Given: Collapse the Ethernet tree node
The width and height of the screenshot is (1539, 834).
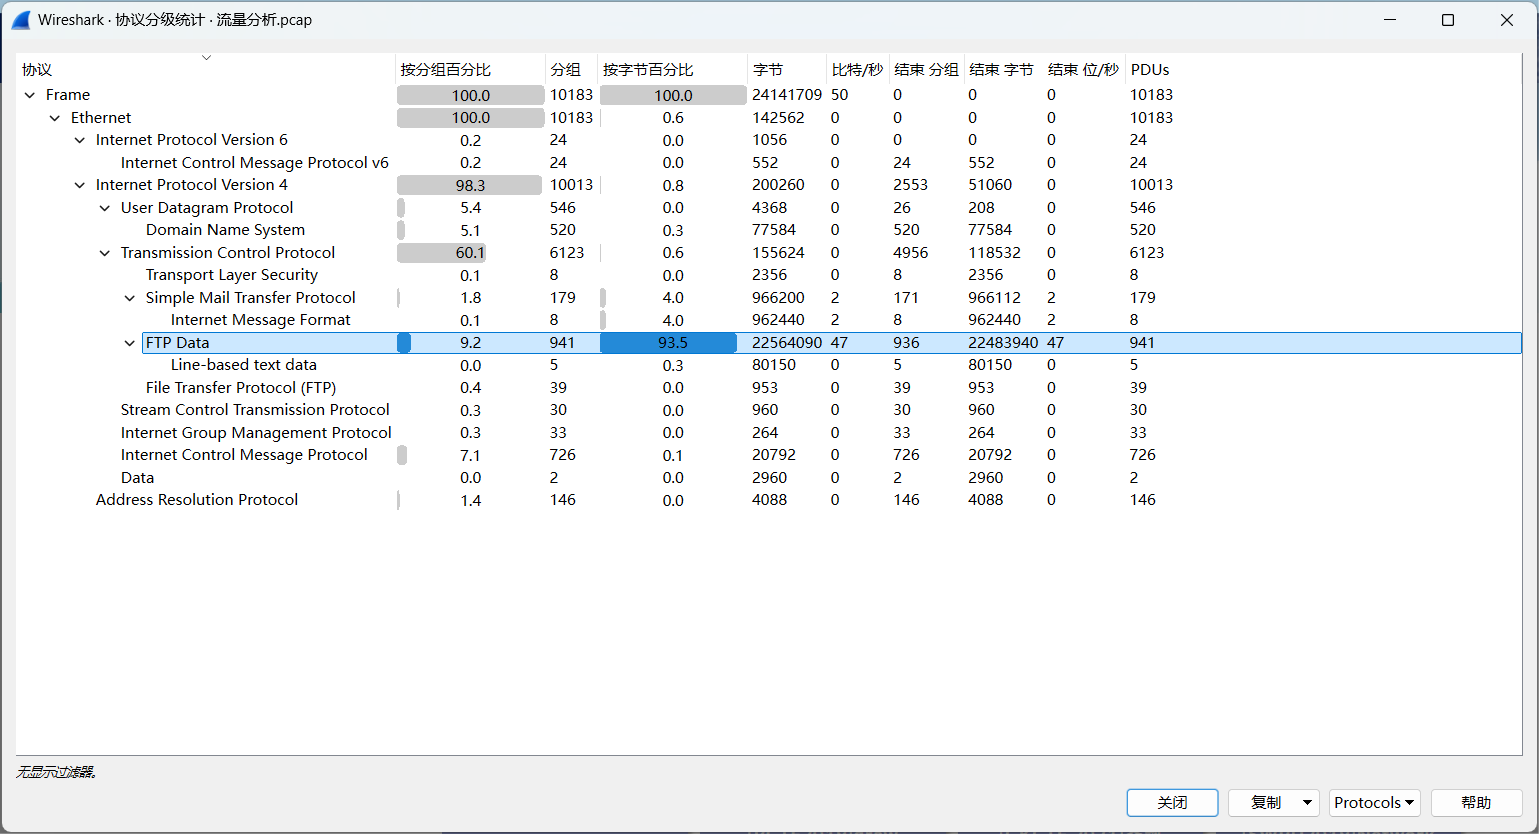Looking at the screenshot, I should point(55,118).
